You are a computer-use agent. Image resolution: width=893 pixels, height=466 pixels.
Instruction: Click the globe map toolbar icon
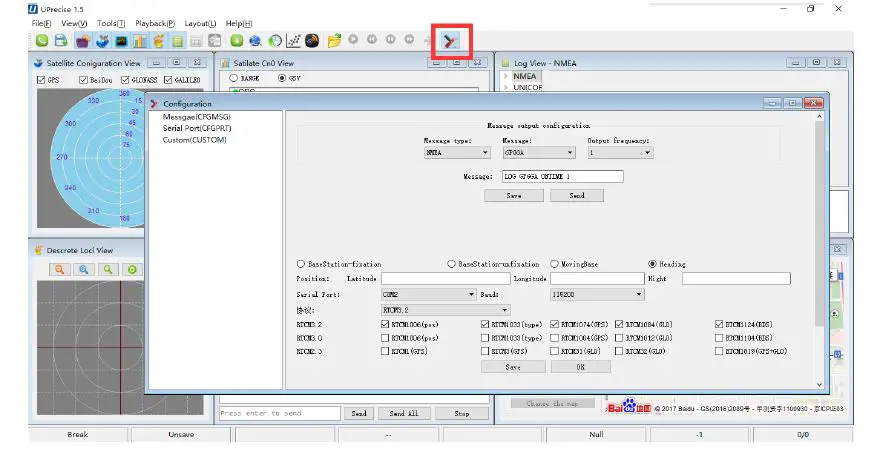tap(256, 41)
